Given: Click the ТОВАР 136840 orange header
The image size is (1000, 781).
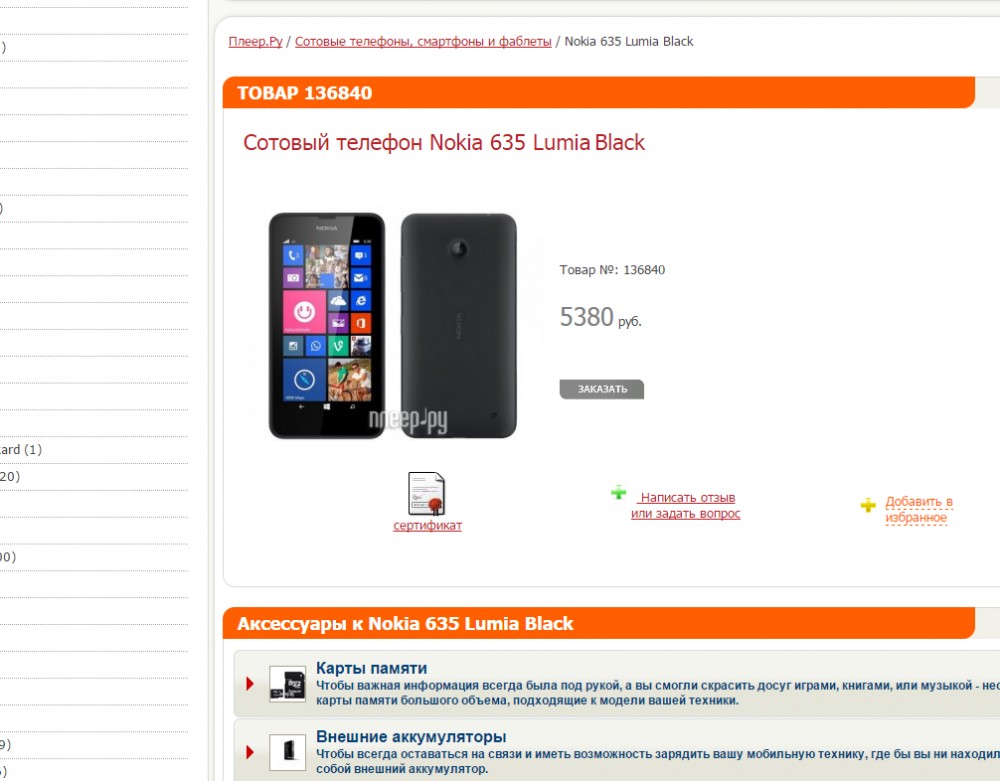Looking at the screenshot, I should pyautogui.click(x=598, y=93).
